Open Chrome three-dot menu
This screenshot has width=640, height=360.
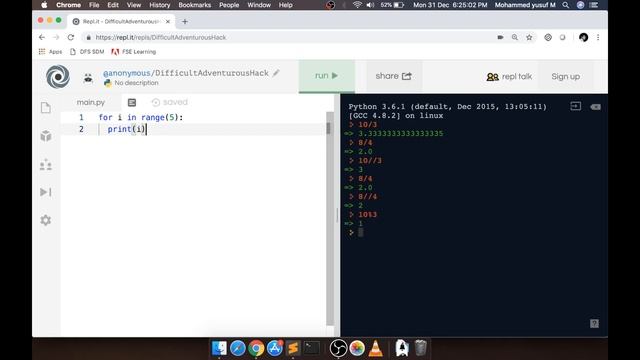[x=598, y=37]
